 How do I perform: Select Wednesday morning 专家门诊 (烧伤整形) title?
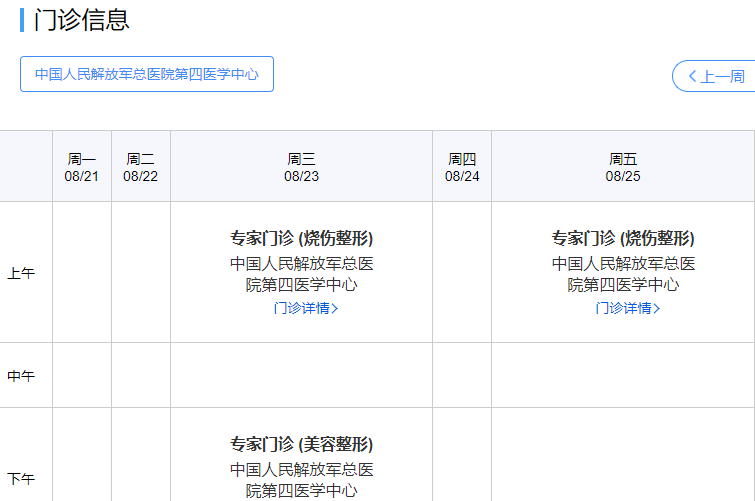point(301,238)
